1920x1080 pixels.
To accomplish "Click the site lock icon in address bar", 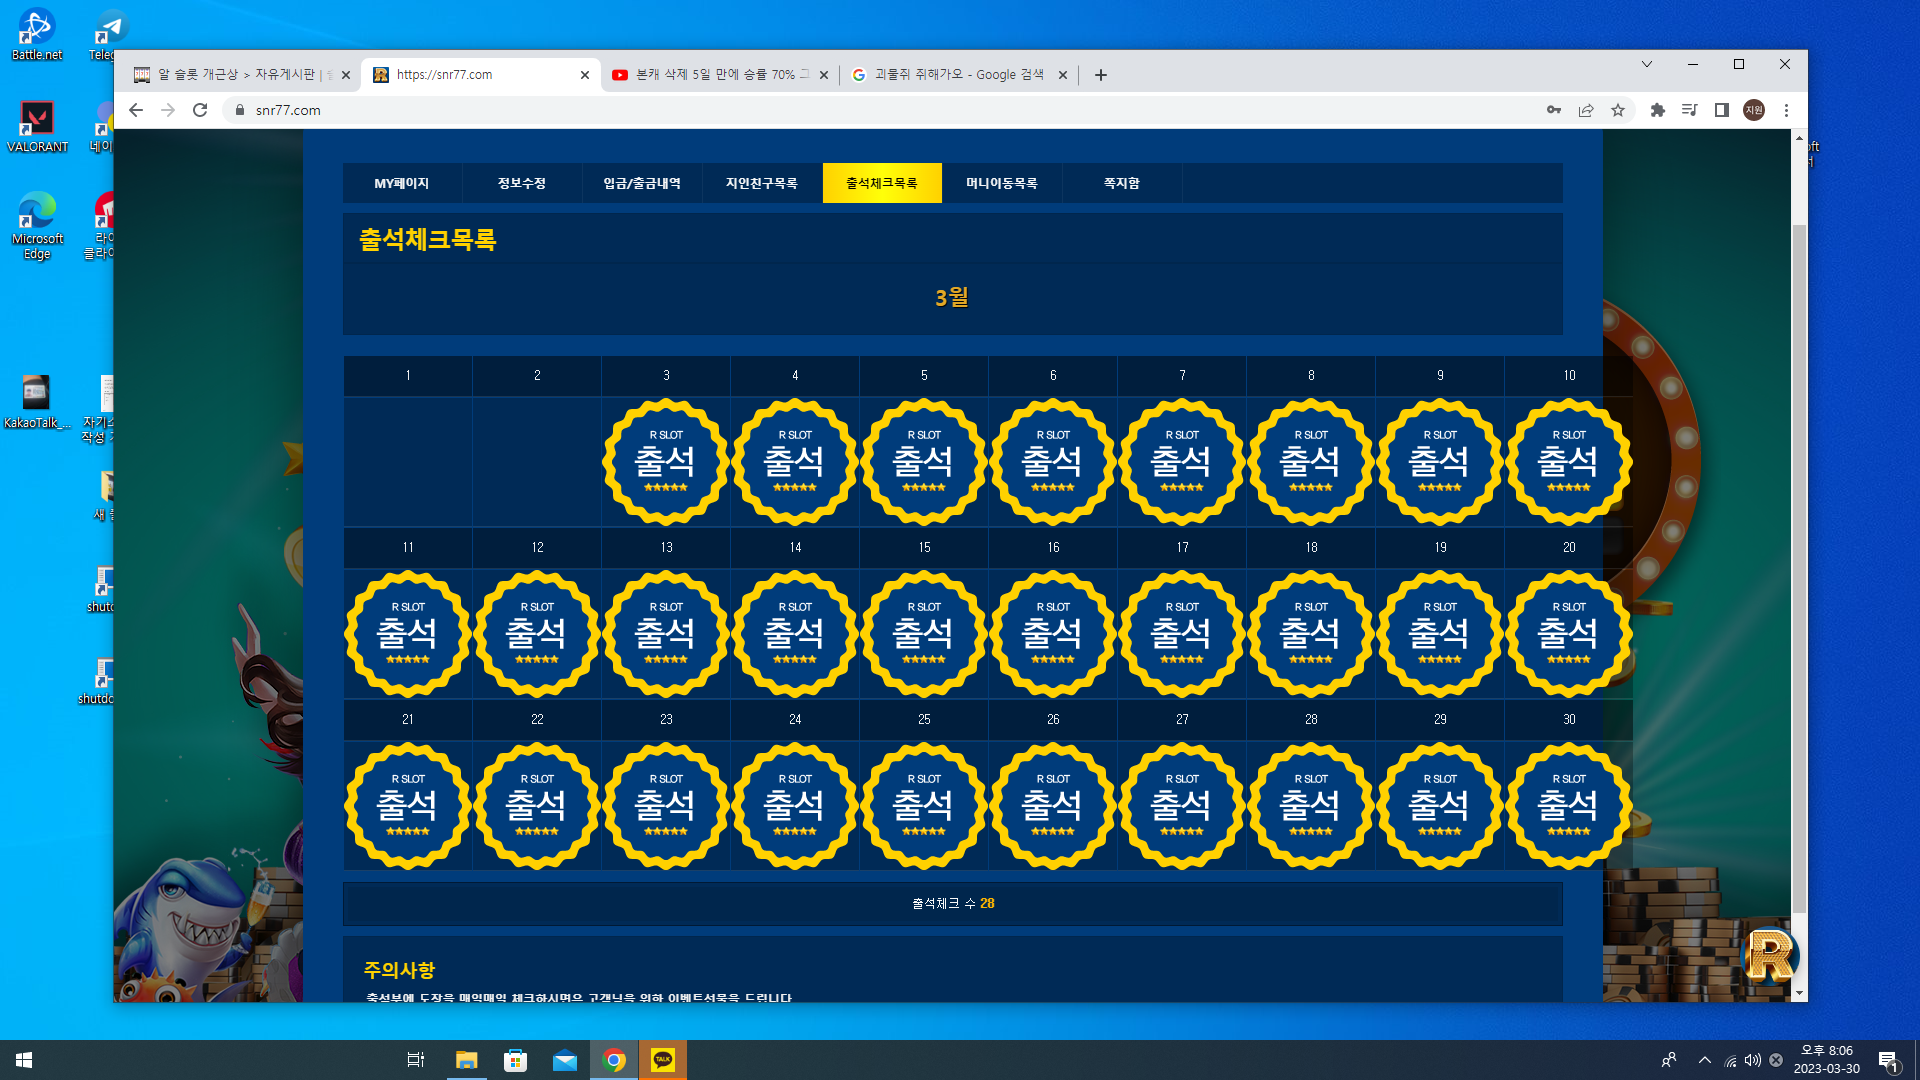I will [x=240, y=110].
